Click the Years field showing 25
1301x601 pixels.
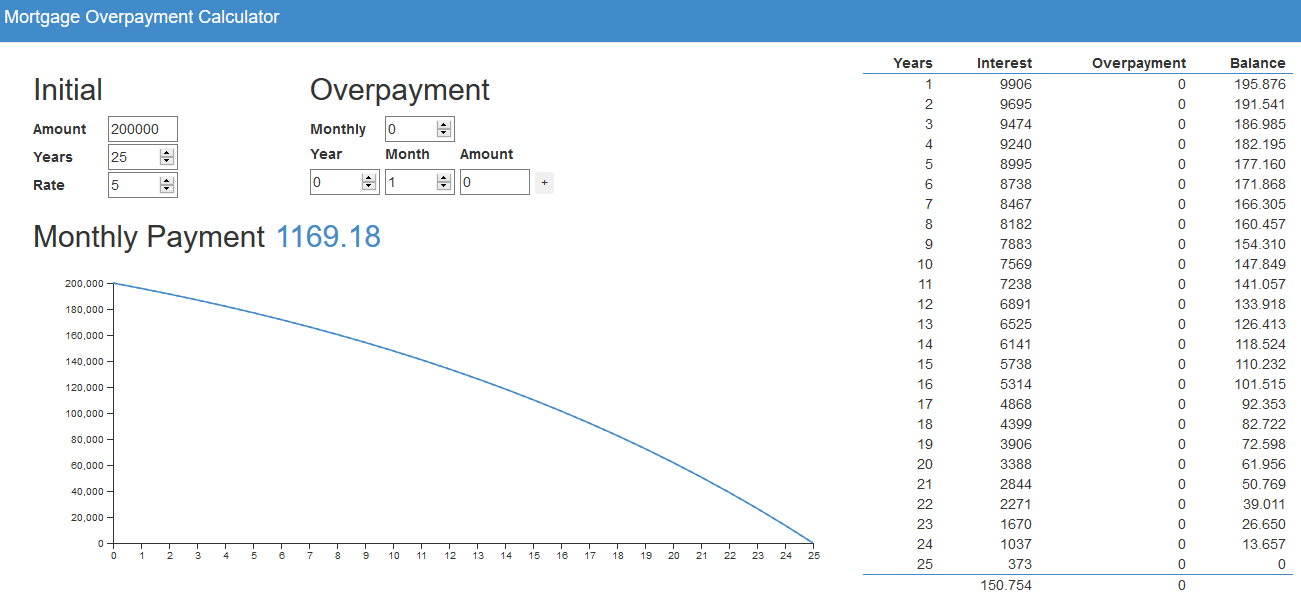[130, 156]
